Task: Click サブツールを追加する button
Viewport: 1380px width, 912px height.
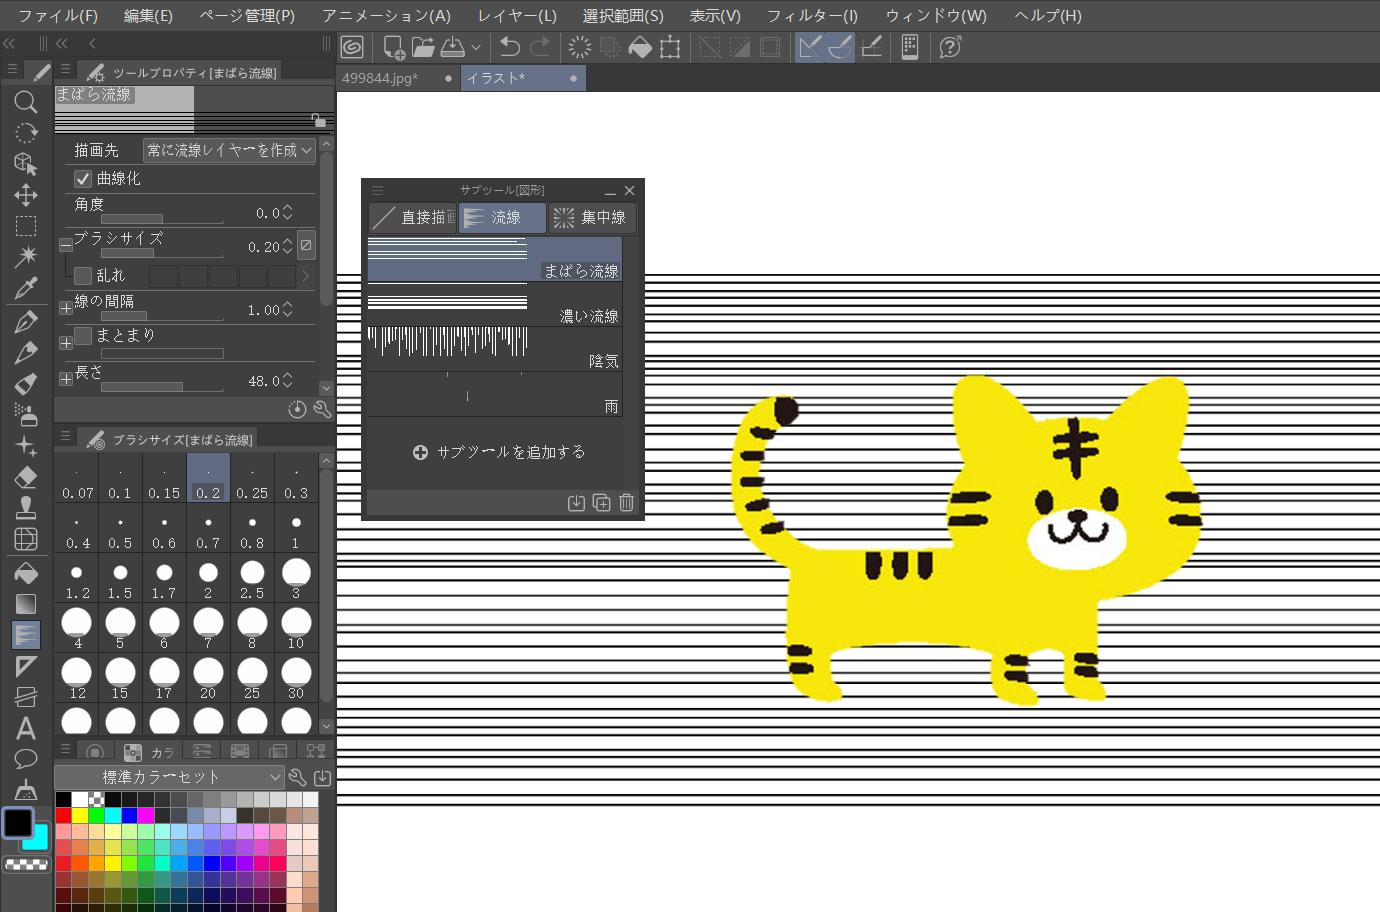Action: (499, 452)
